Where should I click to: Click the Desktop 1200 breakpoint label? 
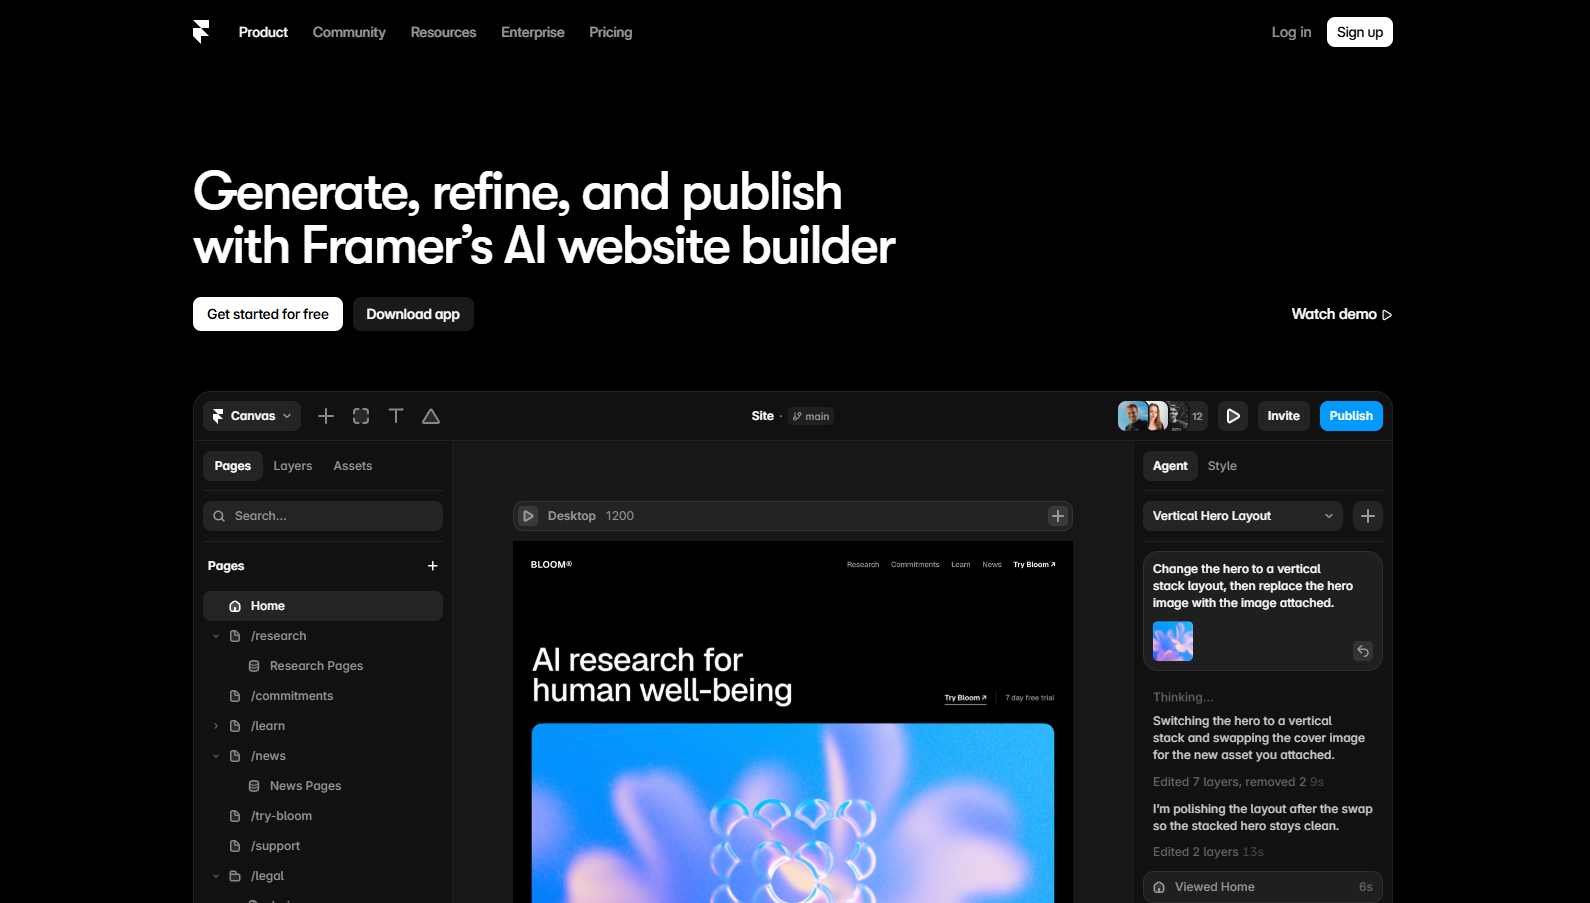[590, 516]
